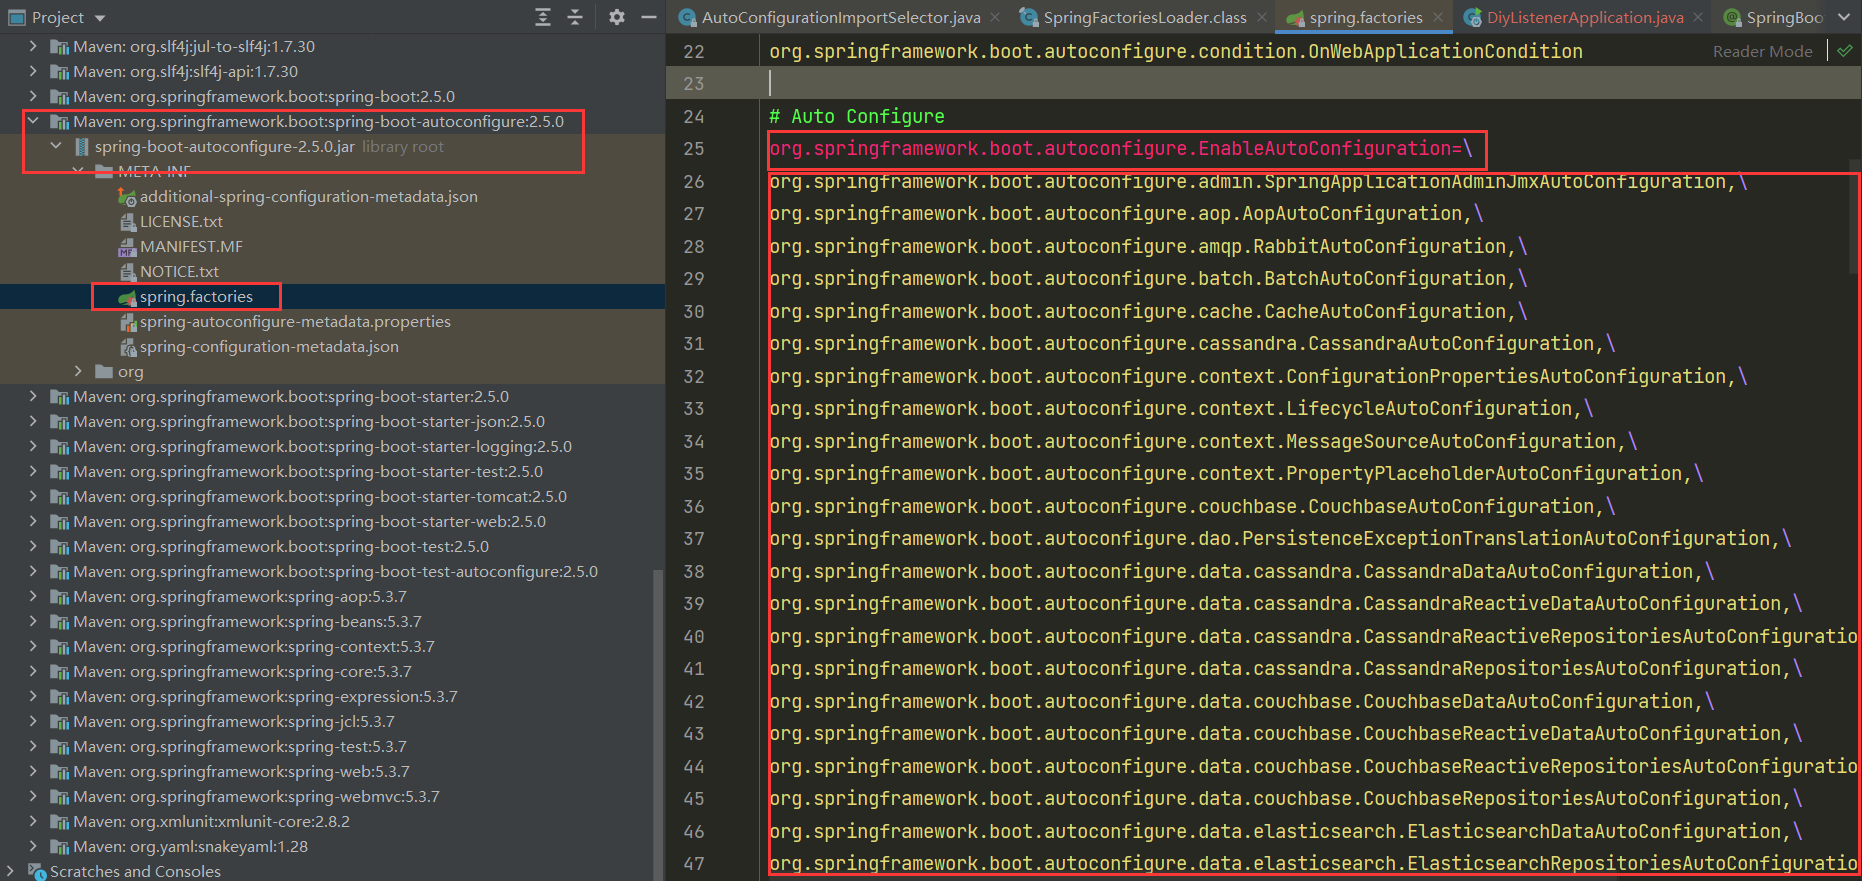
Task: Collapse spring-boot-autoconfigure-2.5.0.jar node
Action: pyautogui.click(x=56, y=146)
